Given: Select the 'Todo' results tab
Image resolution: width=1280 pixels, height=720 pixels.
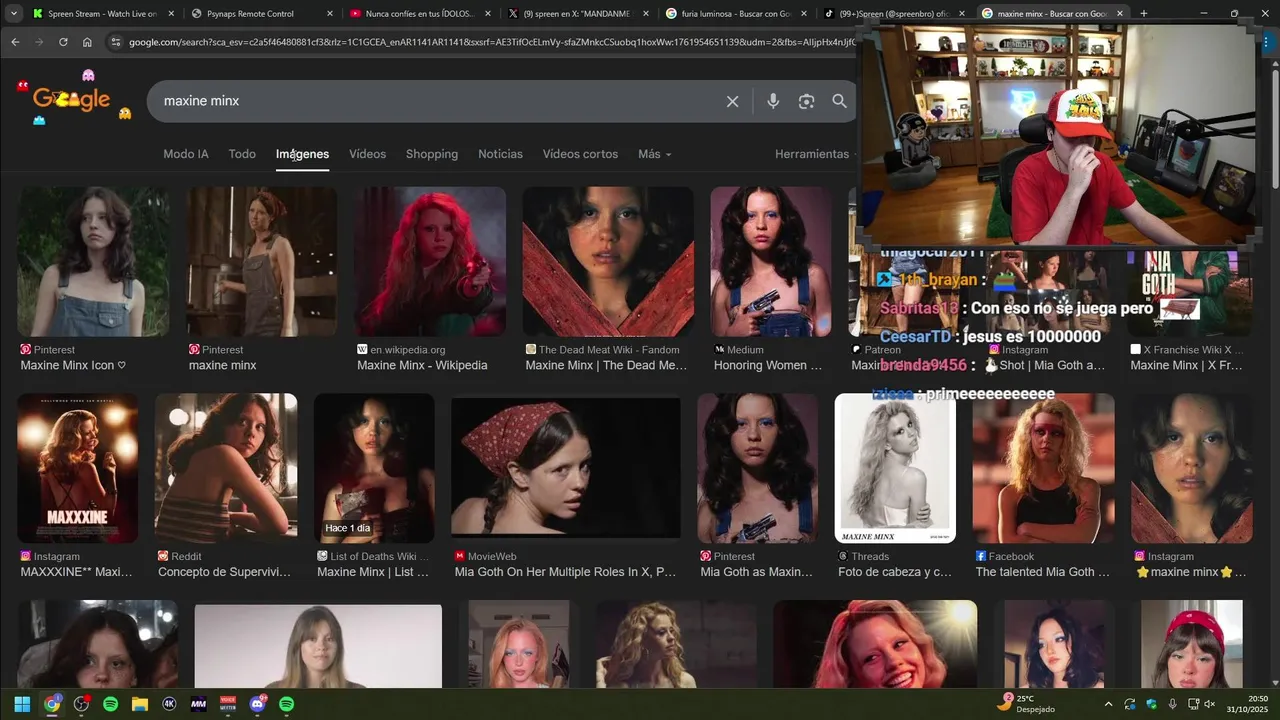Looking at the screenshot, I should [x=242, y=154].
